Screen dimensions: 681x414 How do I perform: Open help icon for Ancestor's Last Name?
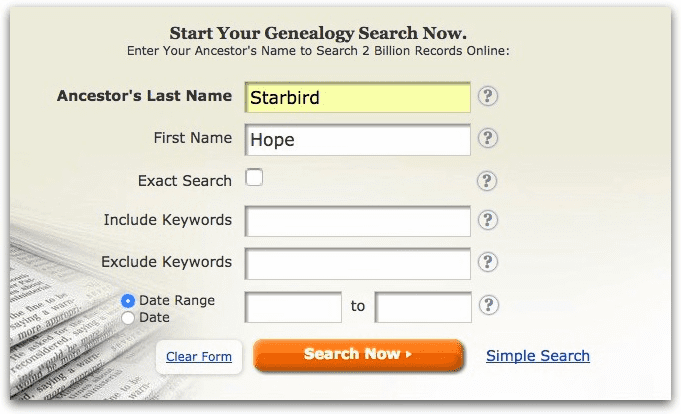(488, 96)
